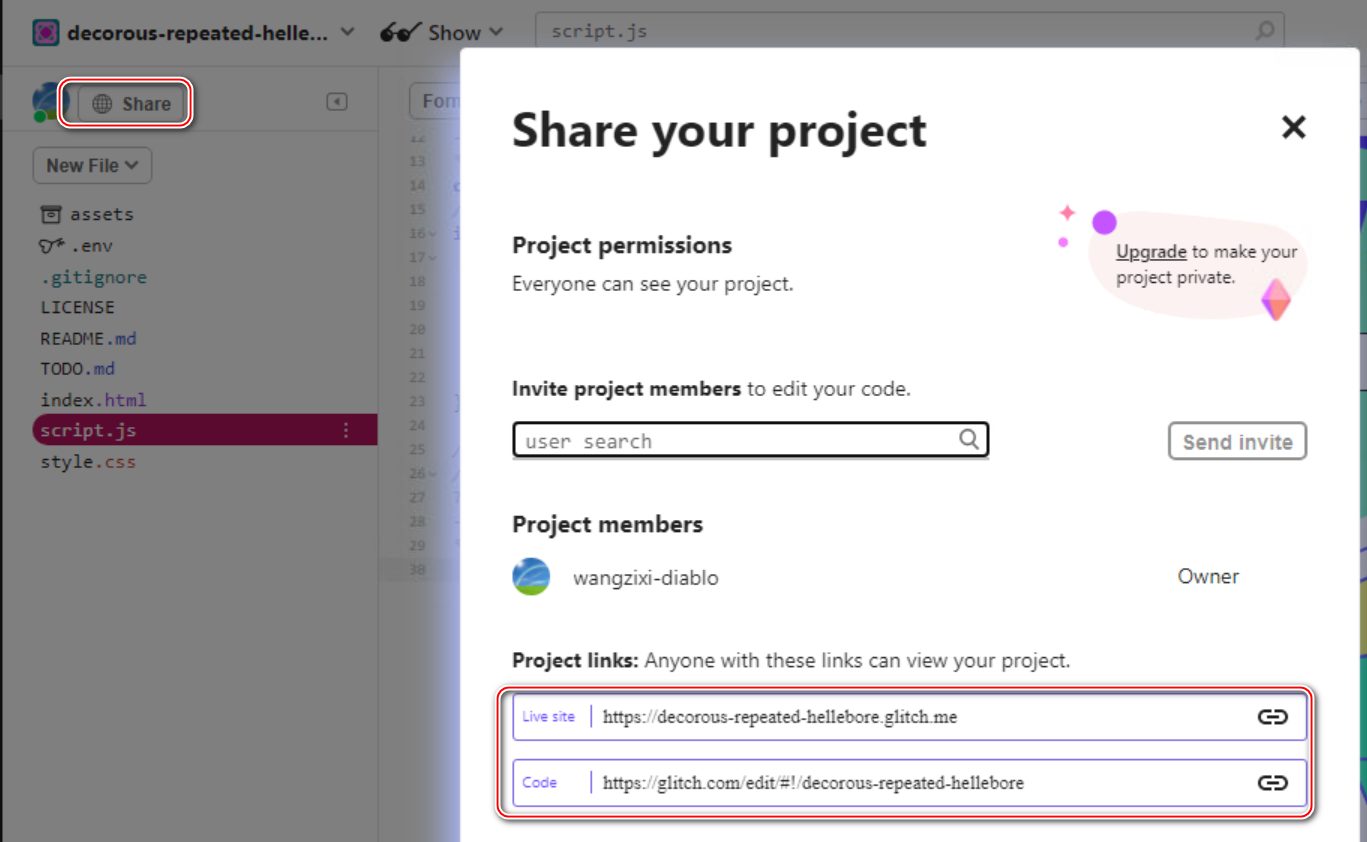Image resolution: width=1367 pixels, height=842 pixels.
Task: Open the New File dropdown
Action: 92,166
